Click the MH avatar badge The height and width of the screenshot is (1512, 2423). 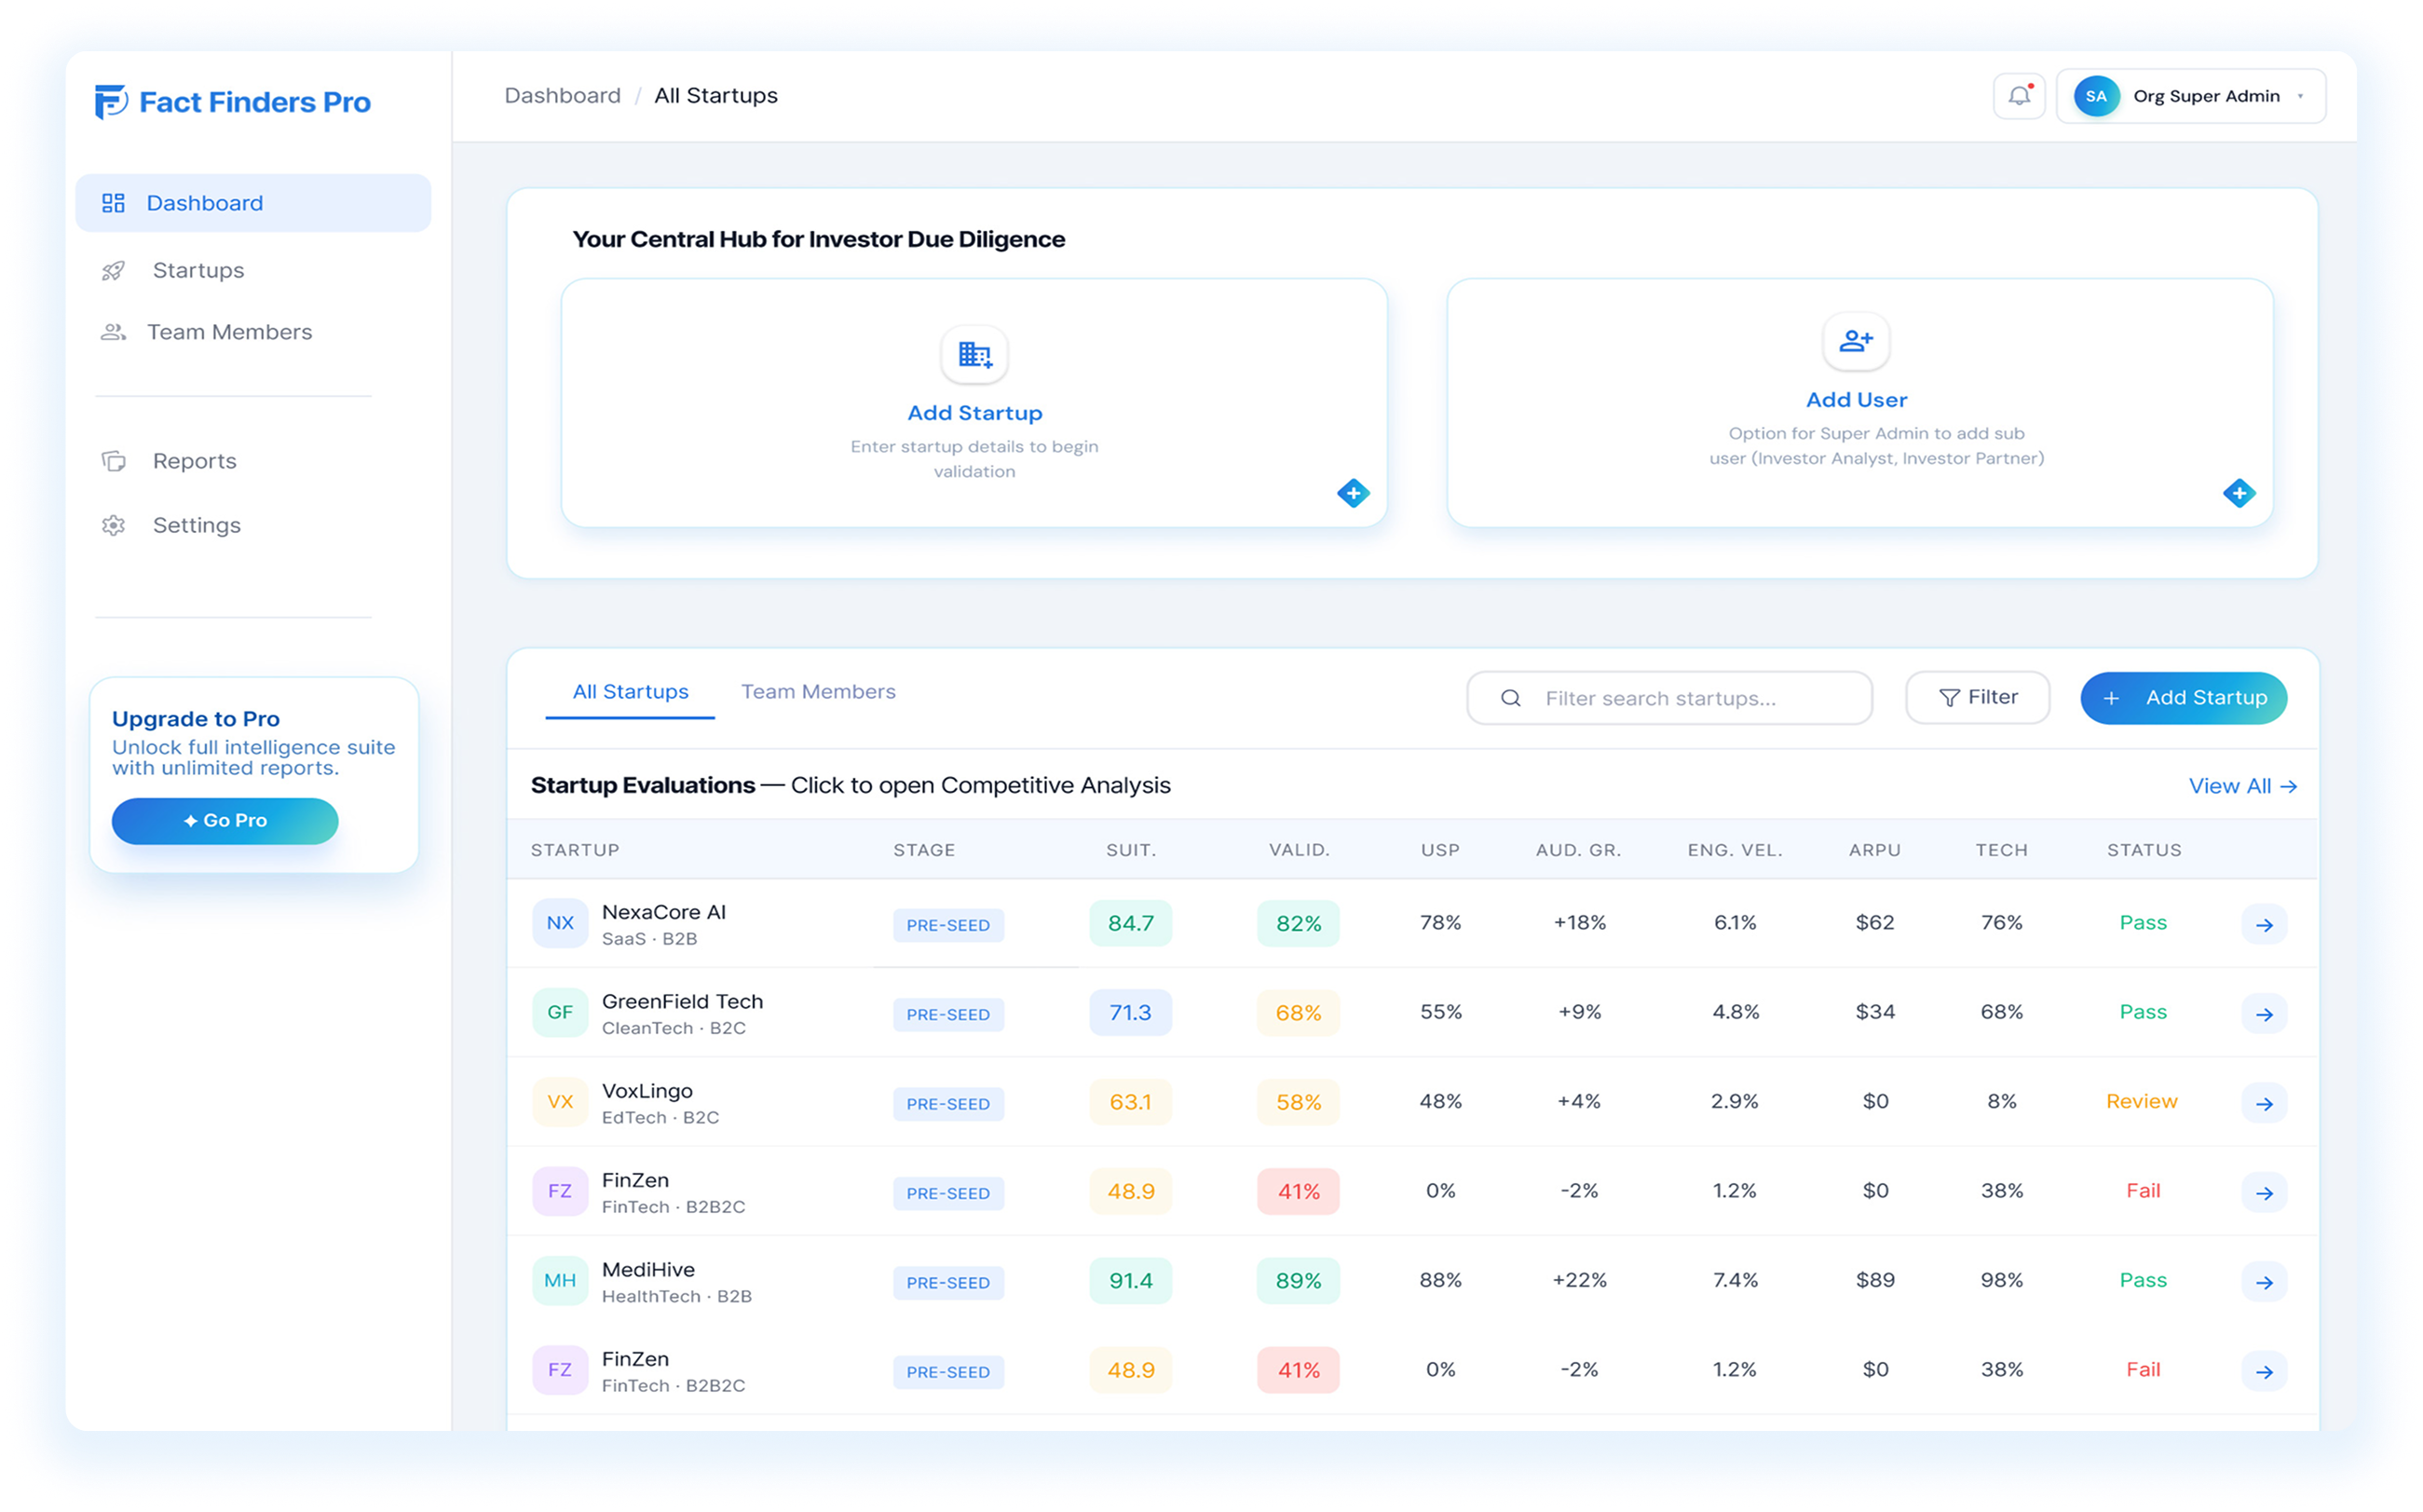click(560, 1281)
